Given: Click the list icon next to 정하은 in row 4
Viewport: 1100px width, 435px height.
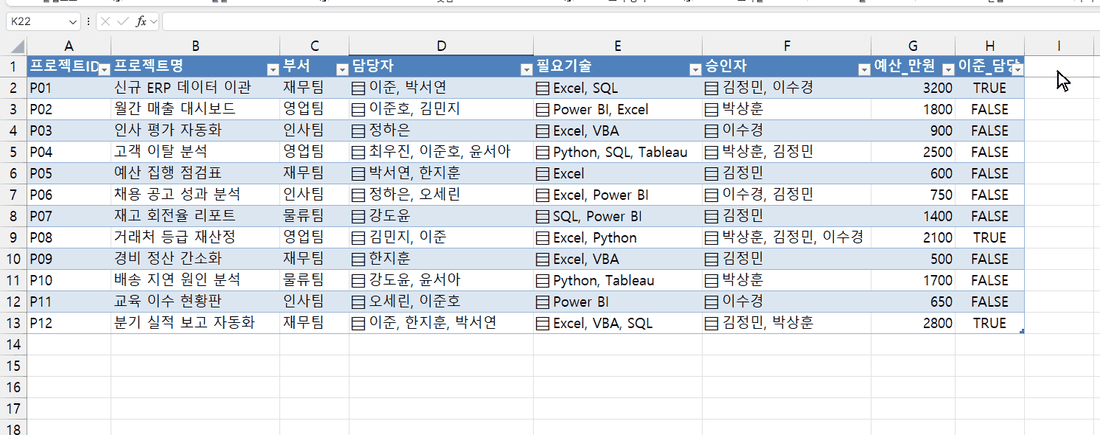Looking at the screenshot, I should click(x=358, y=130).
